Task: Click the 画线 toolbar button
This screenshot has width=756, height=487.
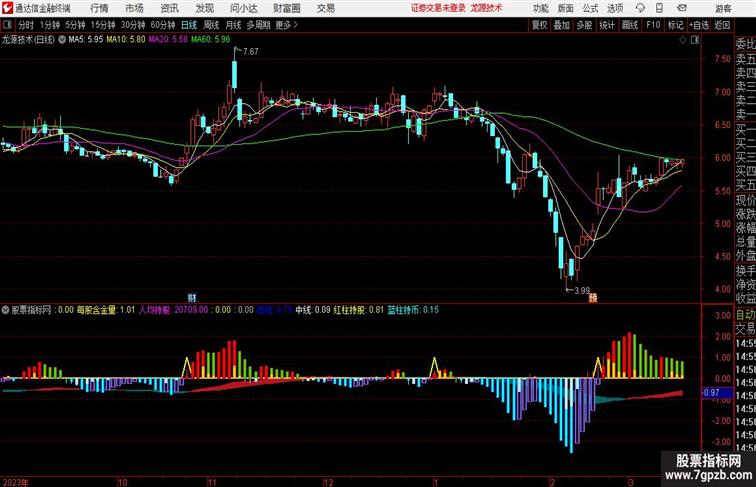Action: point(630,25)
